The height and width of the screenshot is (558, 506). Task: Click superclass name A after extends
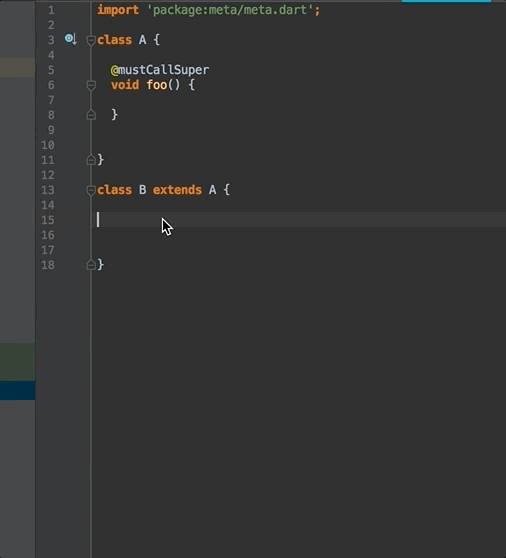[x=212, y=190]
